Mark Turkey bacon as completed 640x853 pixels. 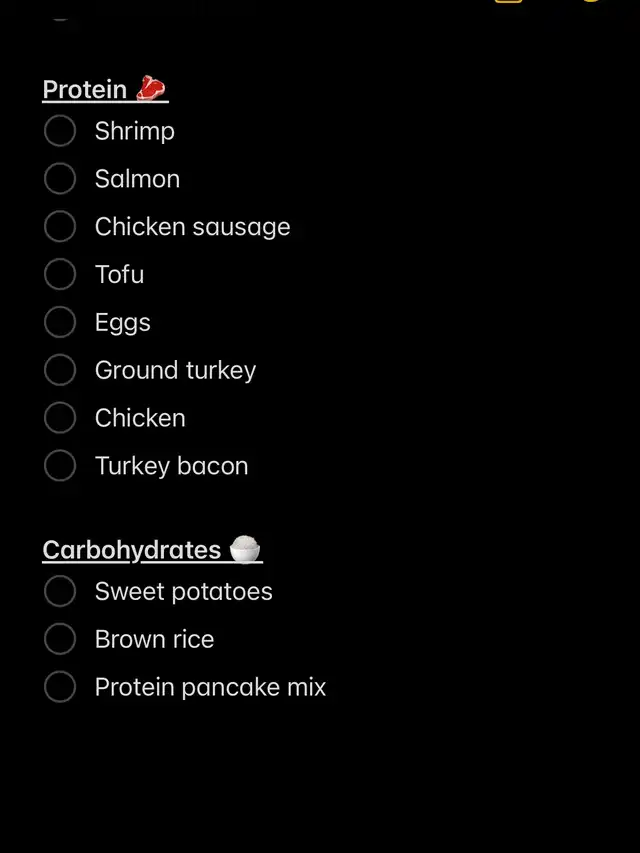click(60, 466)
